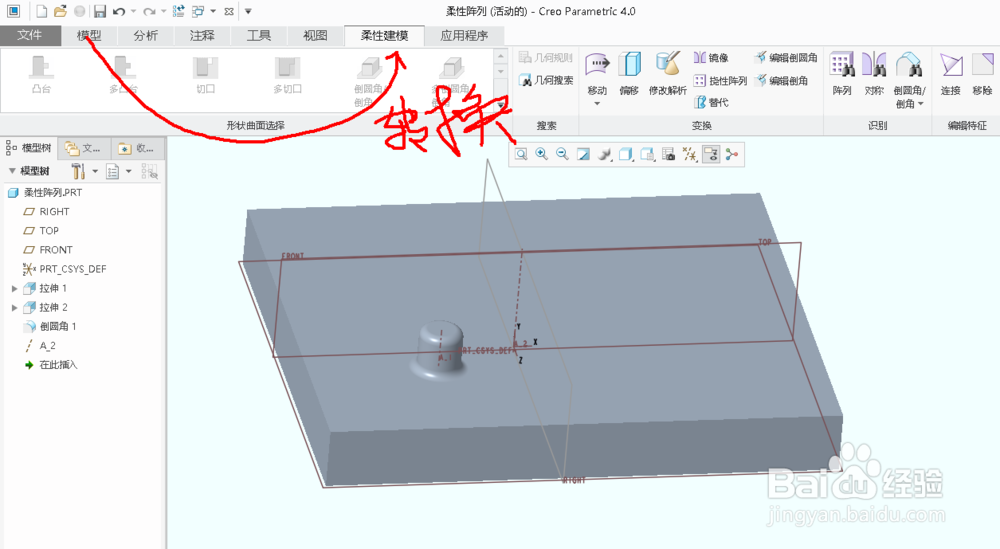Open the 文件 menu

click(x=30, y=35)
